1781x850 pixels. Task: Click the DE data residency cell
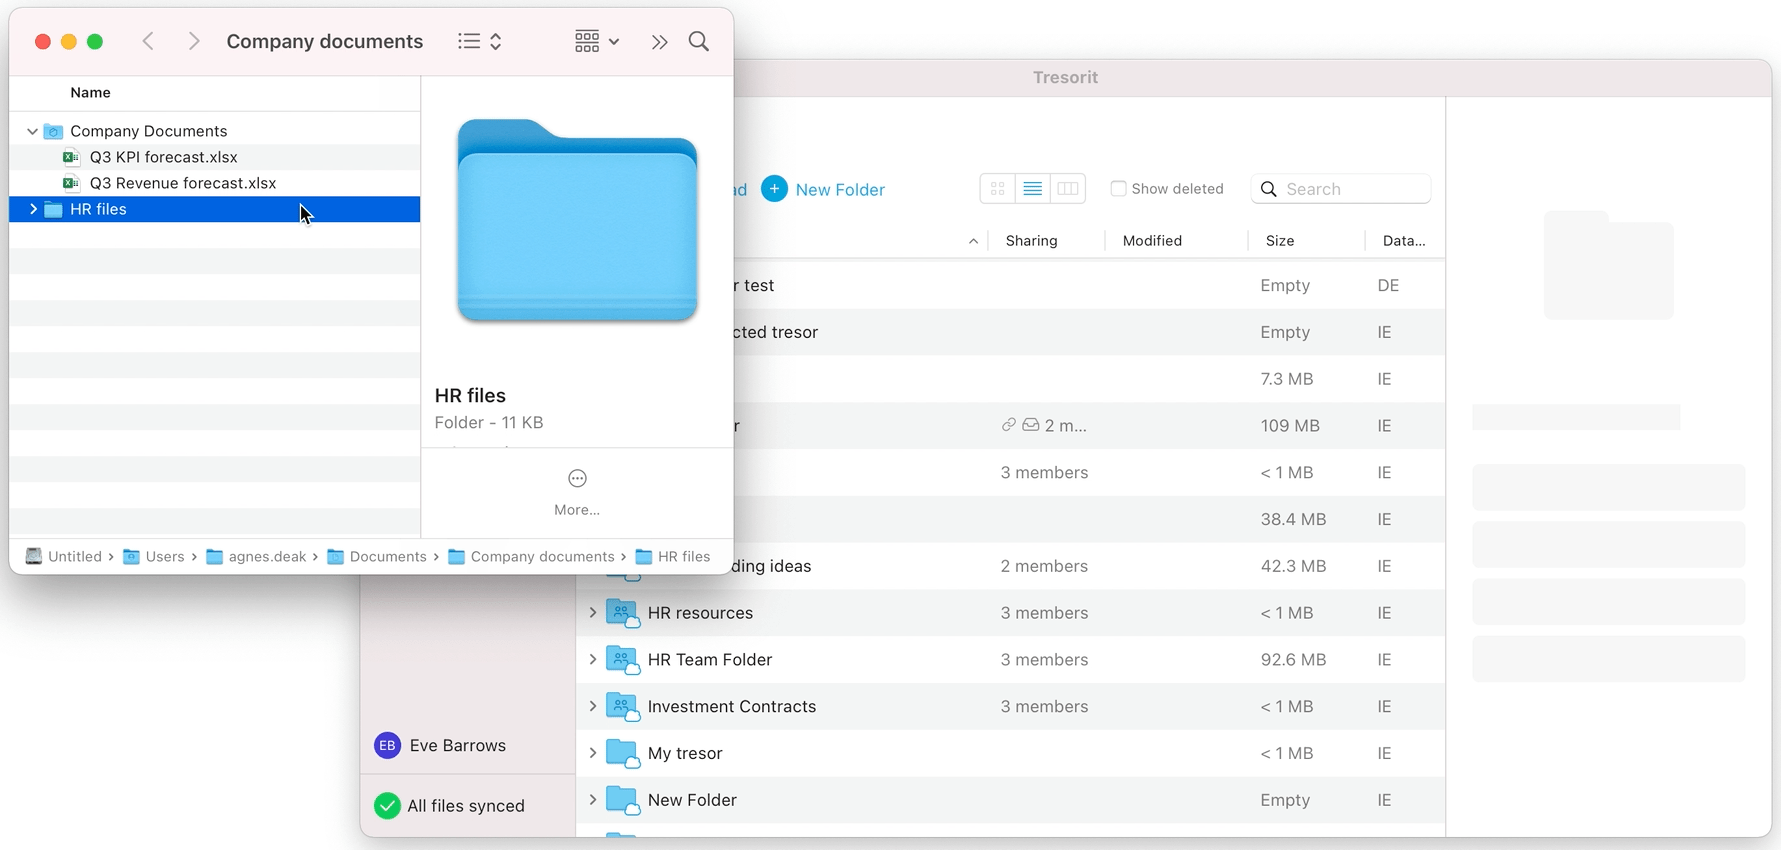[x=1388, y=285]
